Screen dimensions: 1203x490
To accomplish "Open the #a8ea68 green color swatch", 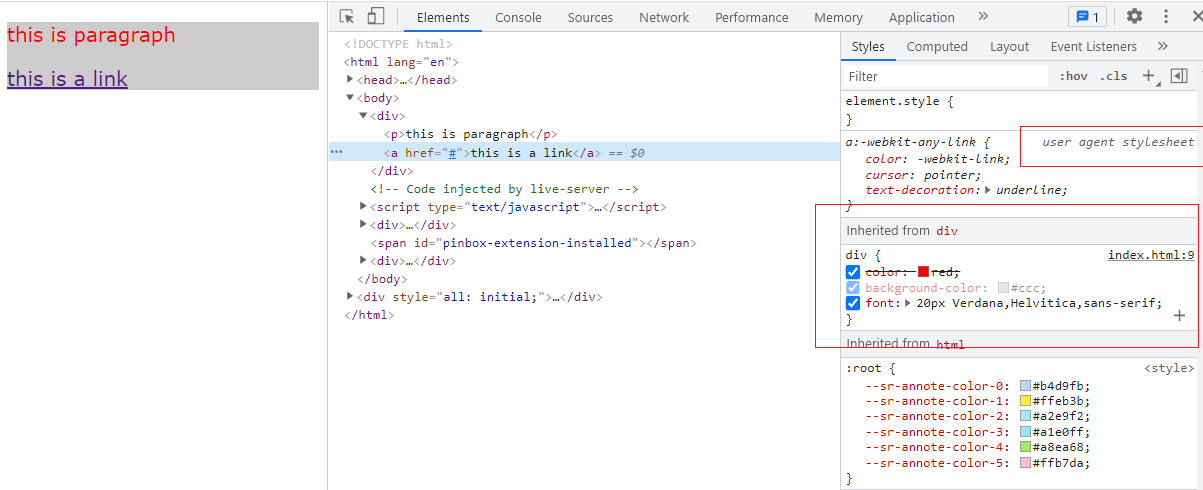I will [1025, 447].
